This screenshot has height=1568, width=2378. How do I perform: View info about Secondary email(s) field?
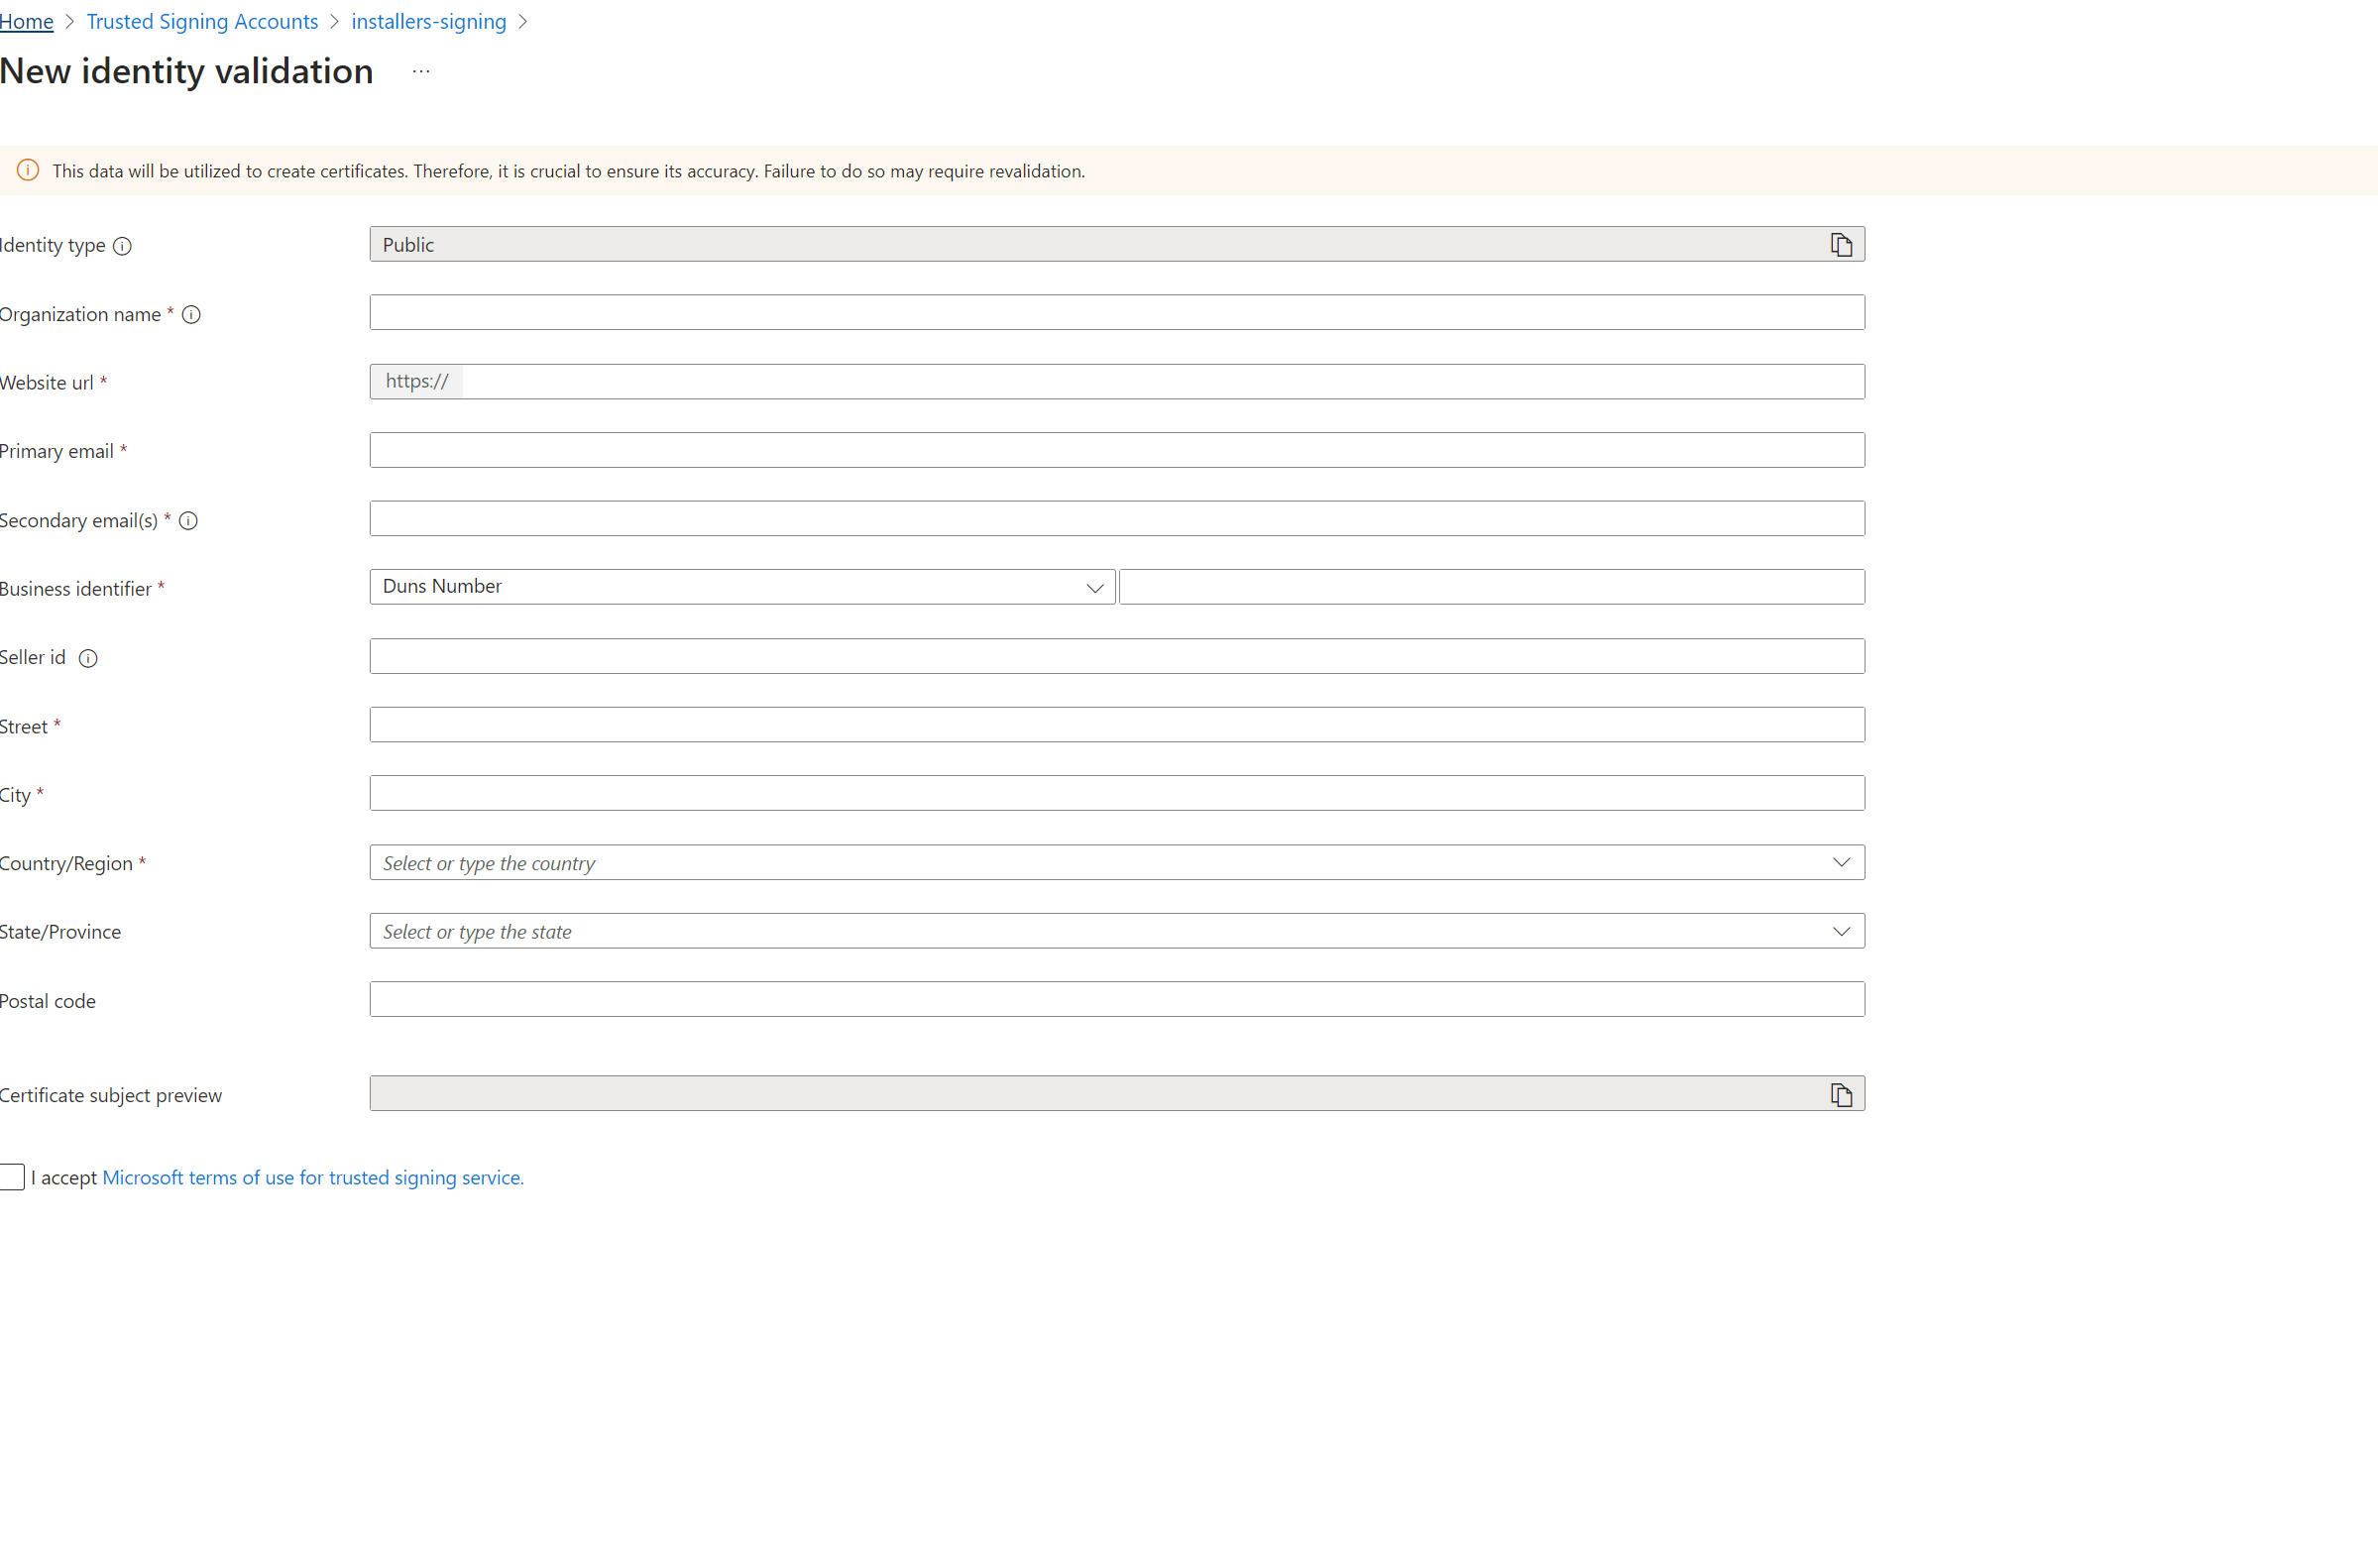click(x=188, y=521)
